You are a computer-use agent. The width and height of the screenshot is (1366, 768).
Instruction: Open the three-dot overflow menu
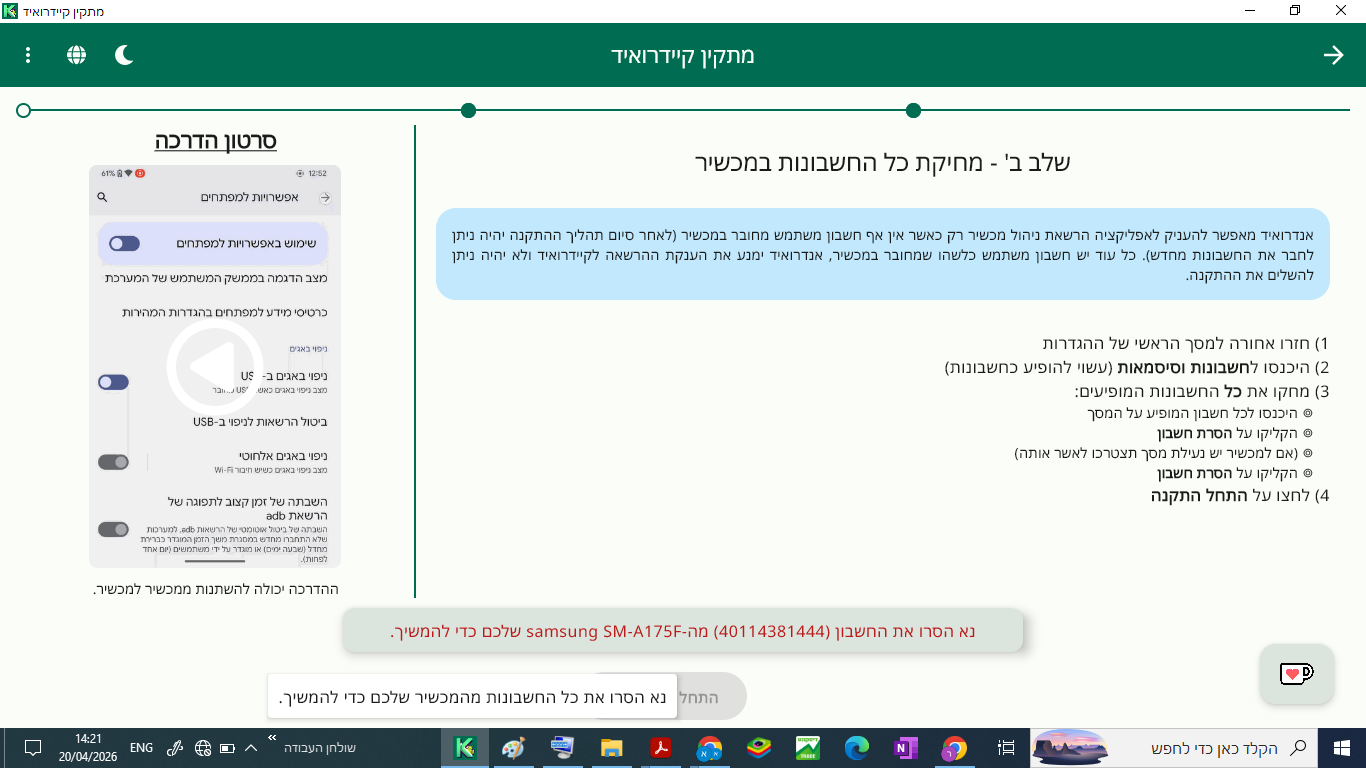coord(28,55)
